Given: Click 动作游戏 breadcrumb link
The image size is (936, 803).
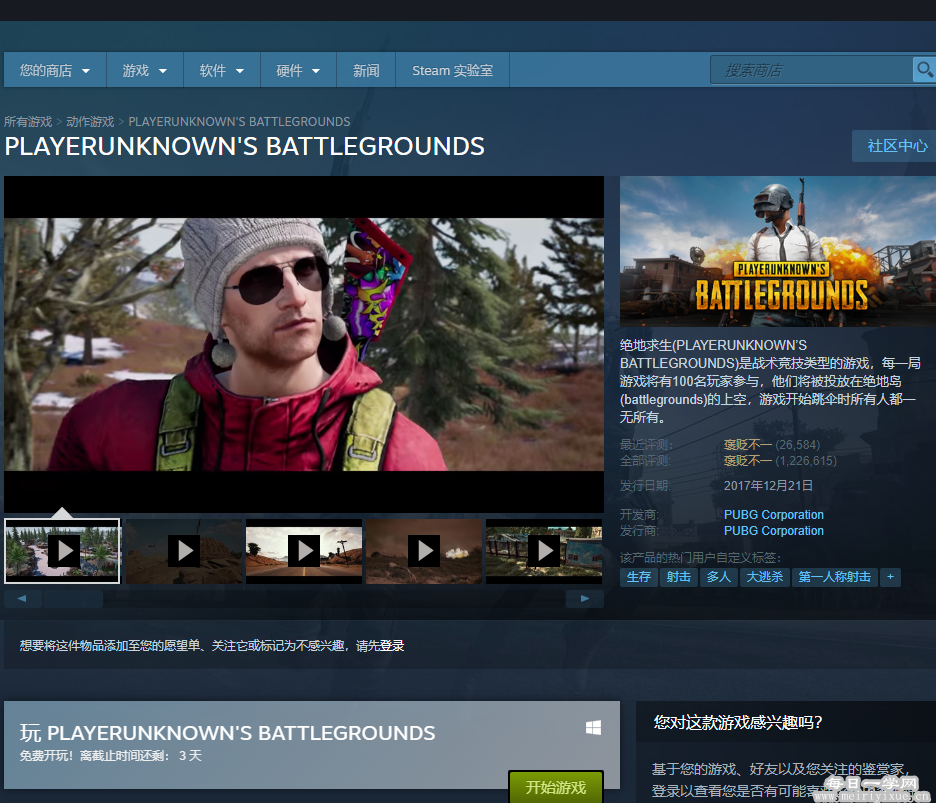Looking at the screenshot, I should pyautogui.click(x=90, y=122).
